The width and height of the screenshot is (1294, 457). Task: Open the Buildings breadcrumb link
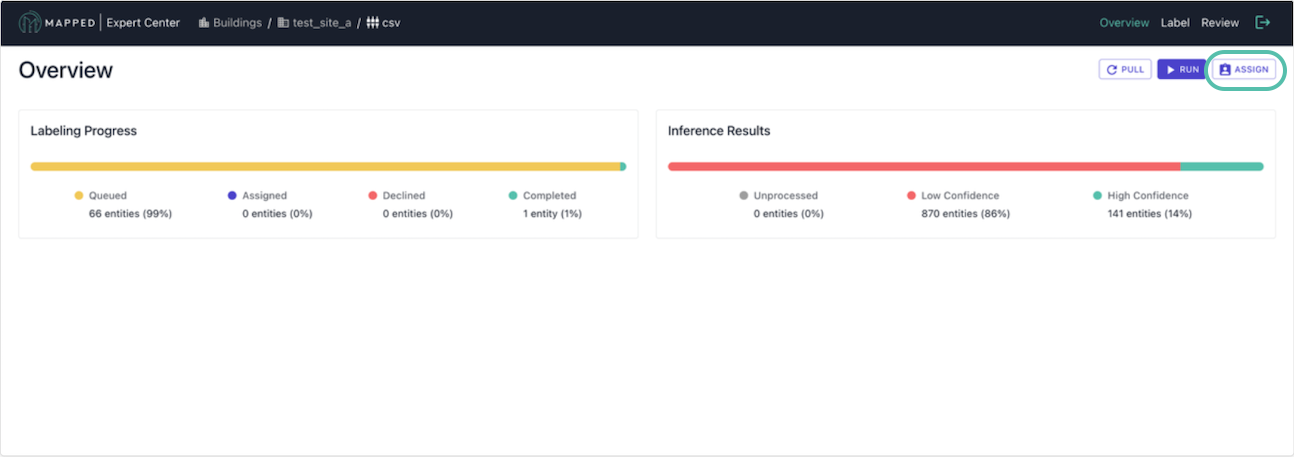coord(237,22)
